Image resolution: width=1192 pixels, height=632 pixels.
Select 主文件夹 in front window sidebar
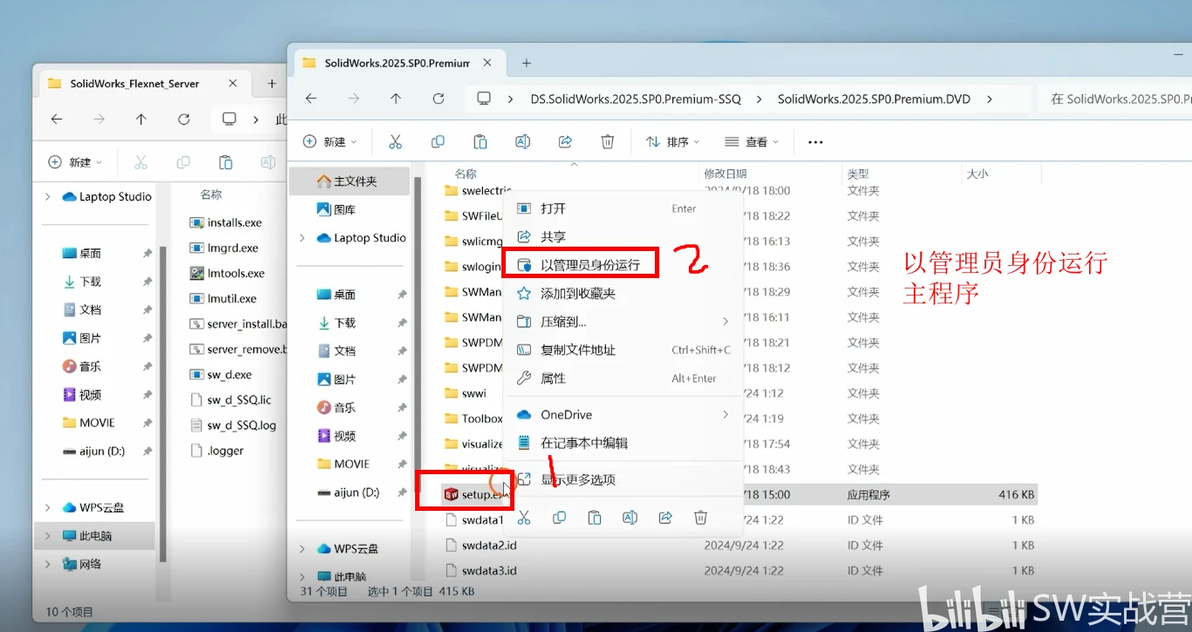coord(350,181)
